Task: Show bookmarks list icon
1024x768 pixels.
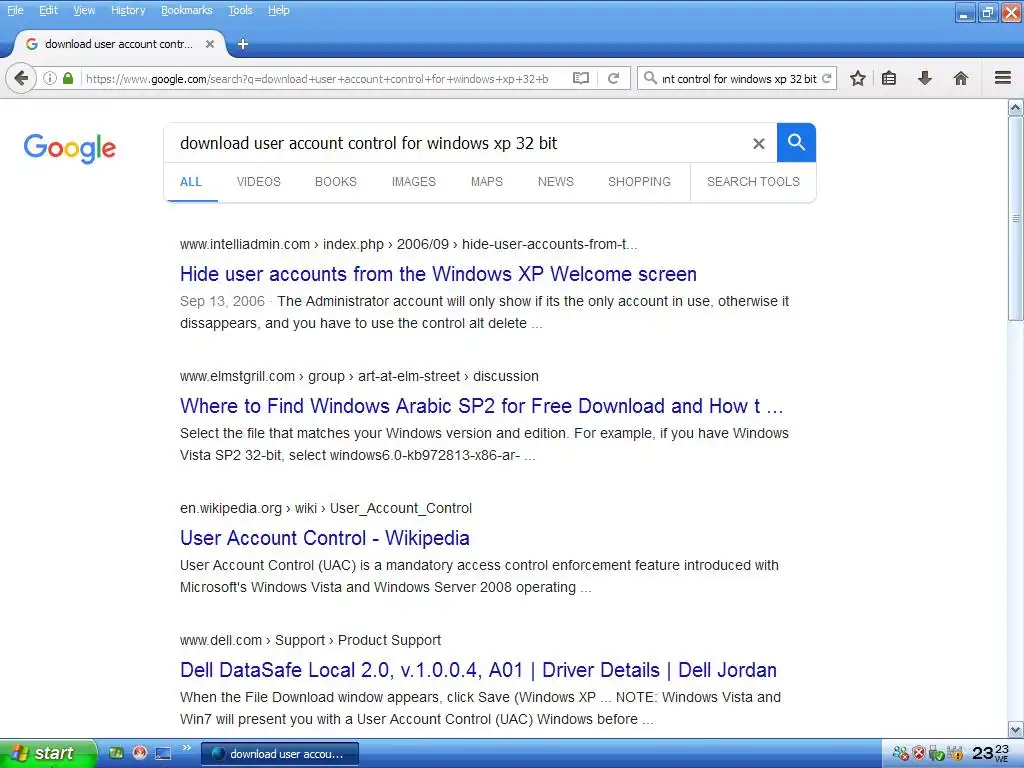Action: pos(889,78)
